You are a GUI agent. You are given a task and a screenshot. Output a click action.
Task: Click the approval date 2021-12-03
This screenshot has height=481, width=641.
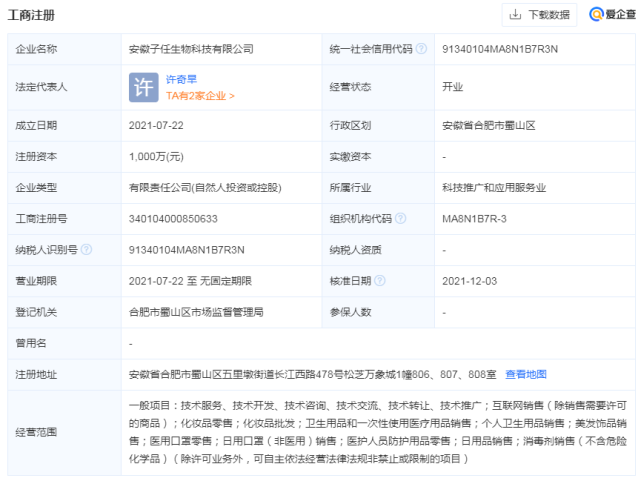[469, 281]
